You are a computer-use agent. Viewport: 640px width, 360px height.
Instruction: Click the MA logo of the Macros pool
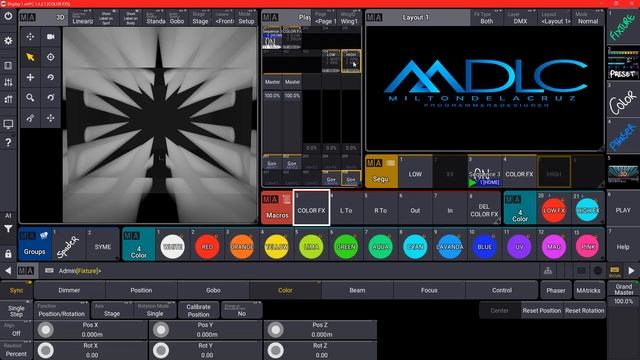pyautogui.click(x=271, y=200)
